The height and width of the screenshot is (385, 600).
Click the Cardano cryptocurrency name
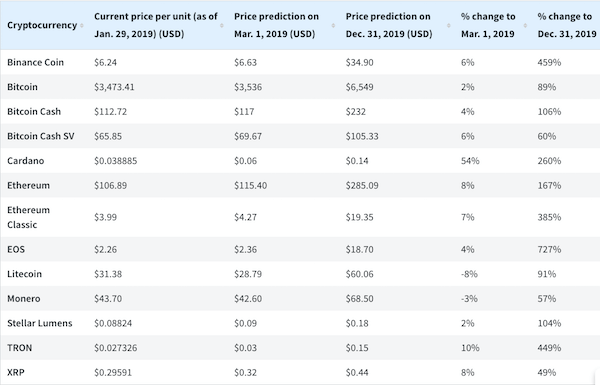coord(26,161)
